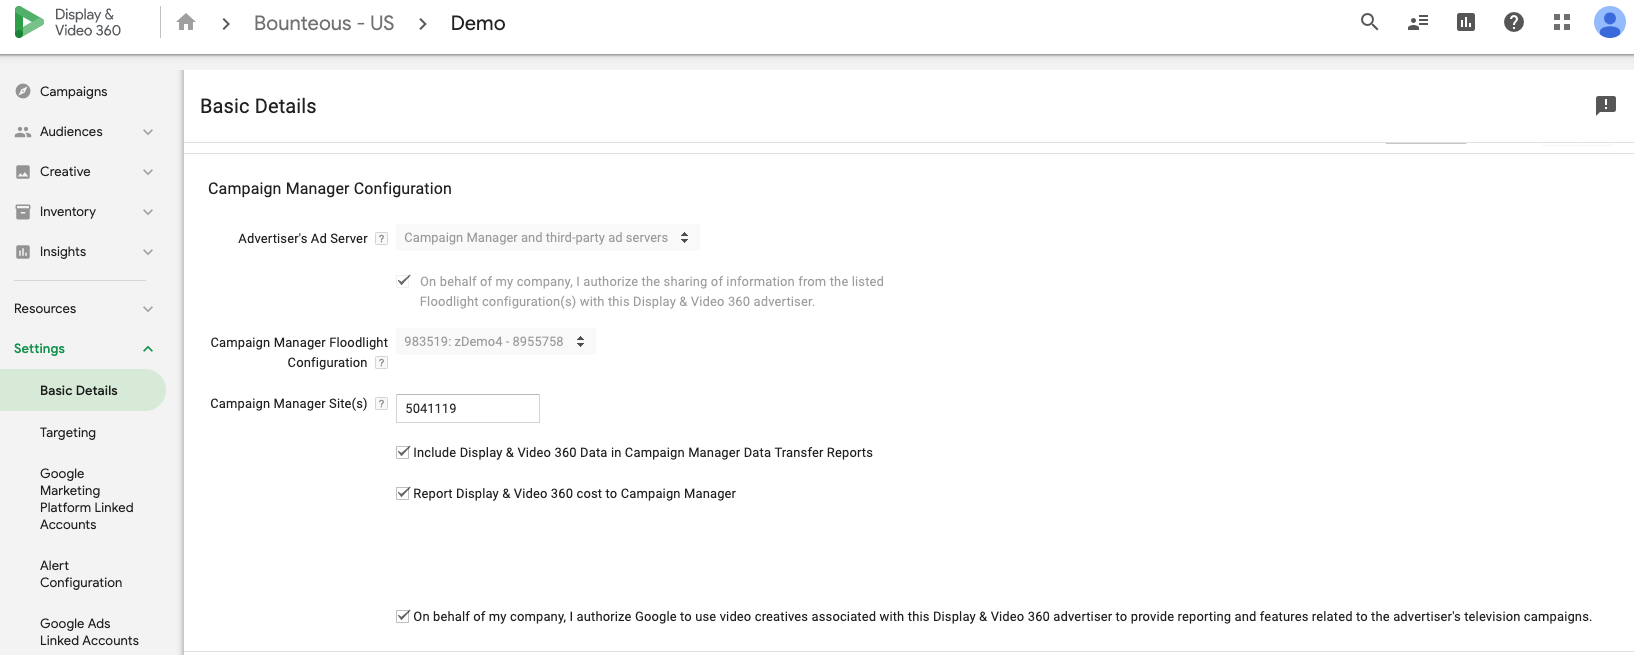Open Google Ads Linked Accounts

[x=89, y=632]
